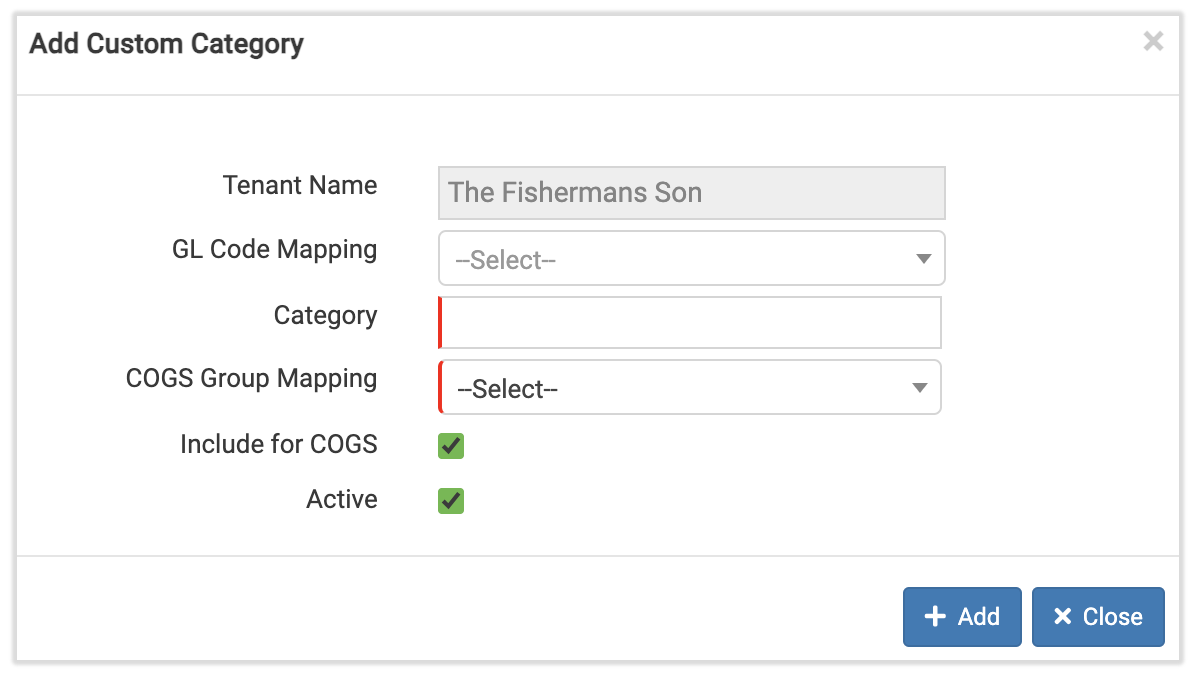This screenshot has height=676, width=1194.
Task: Click the "GL Code Mapping" label
Action: pos(274,250)
